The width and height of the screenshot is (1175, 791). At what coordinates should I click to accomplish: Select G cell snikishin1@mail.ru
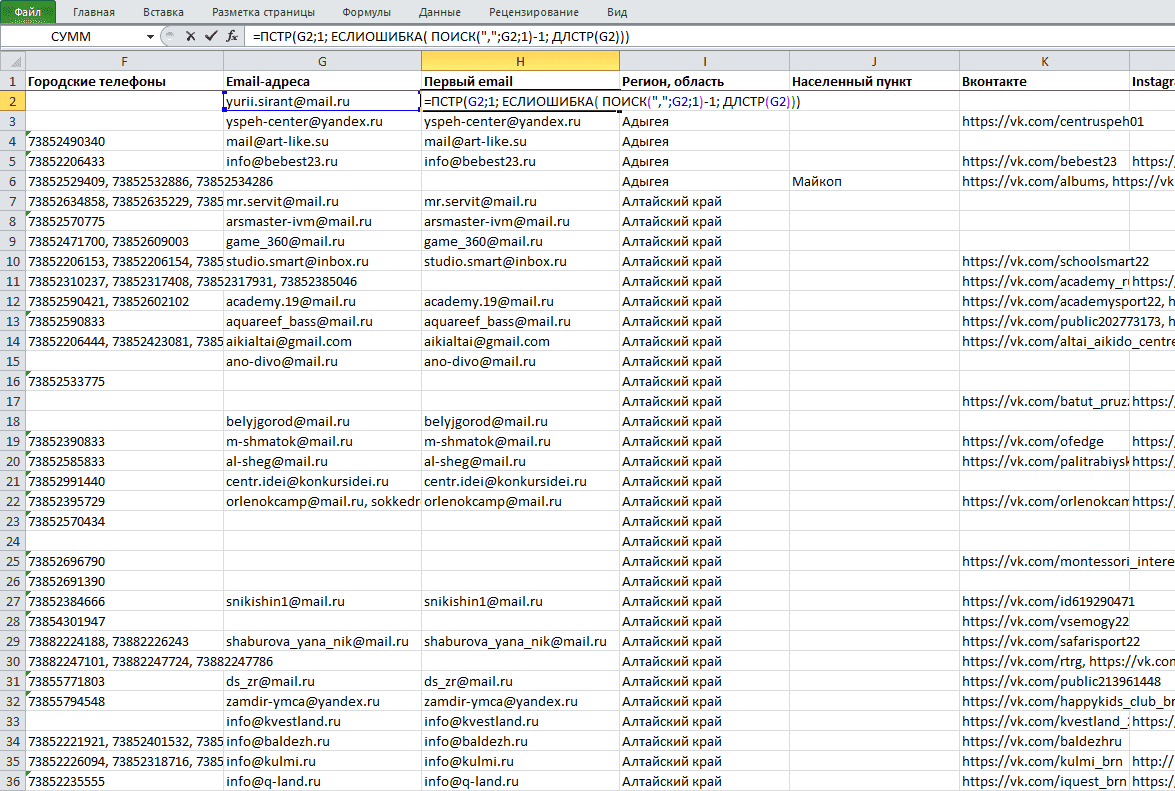click(322, 601)
